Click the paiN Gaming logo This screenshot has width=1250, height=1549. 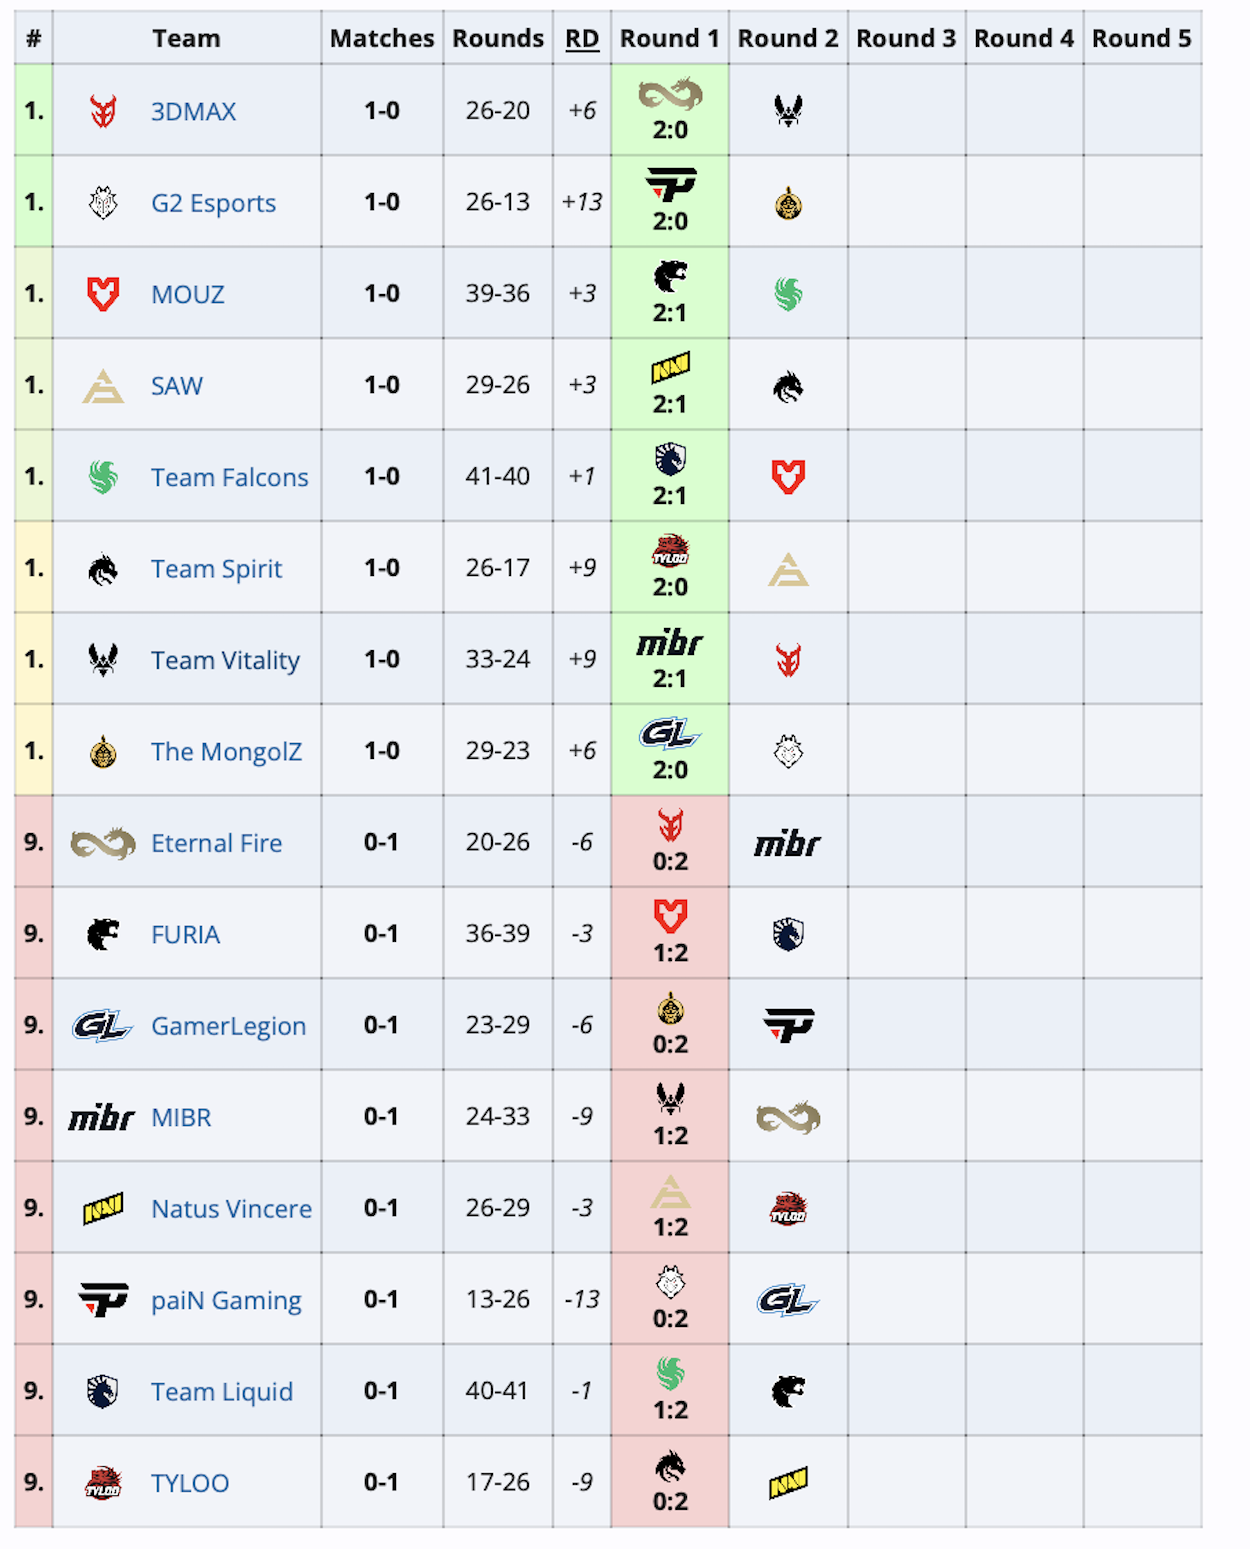tap(100, 1299)
